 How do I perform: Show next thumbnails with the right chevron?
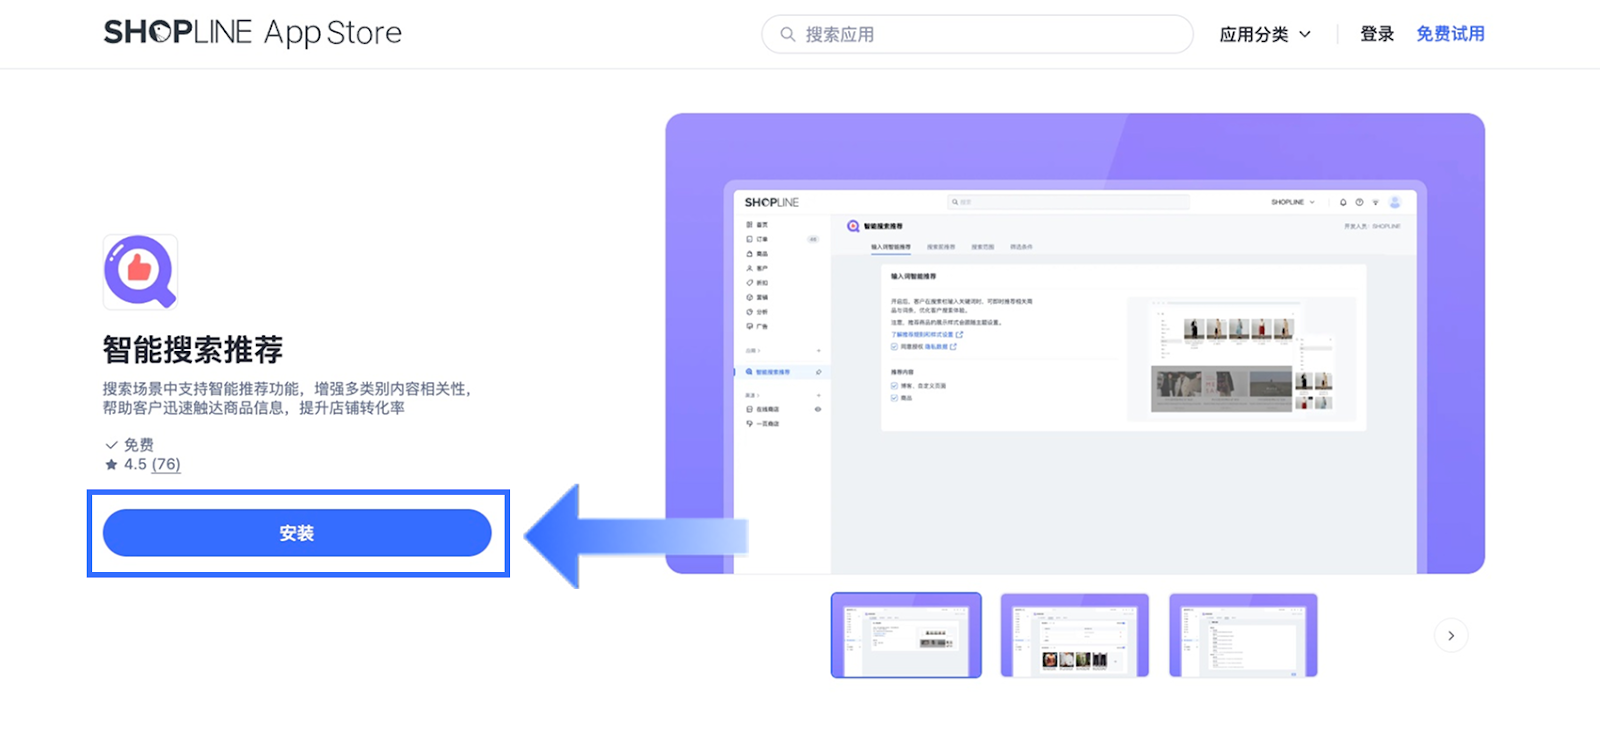[1451, 635]
